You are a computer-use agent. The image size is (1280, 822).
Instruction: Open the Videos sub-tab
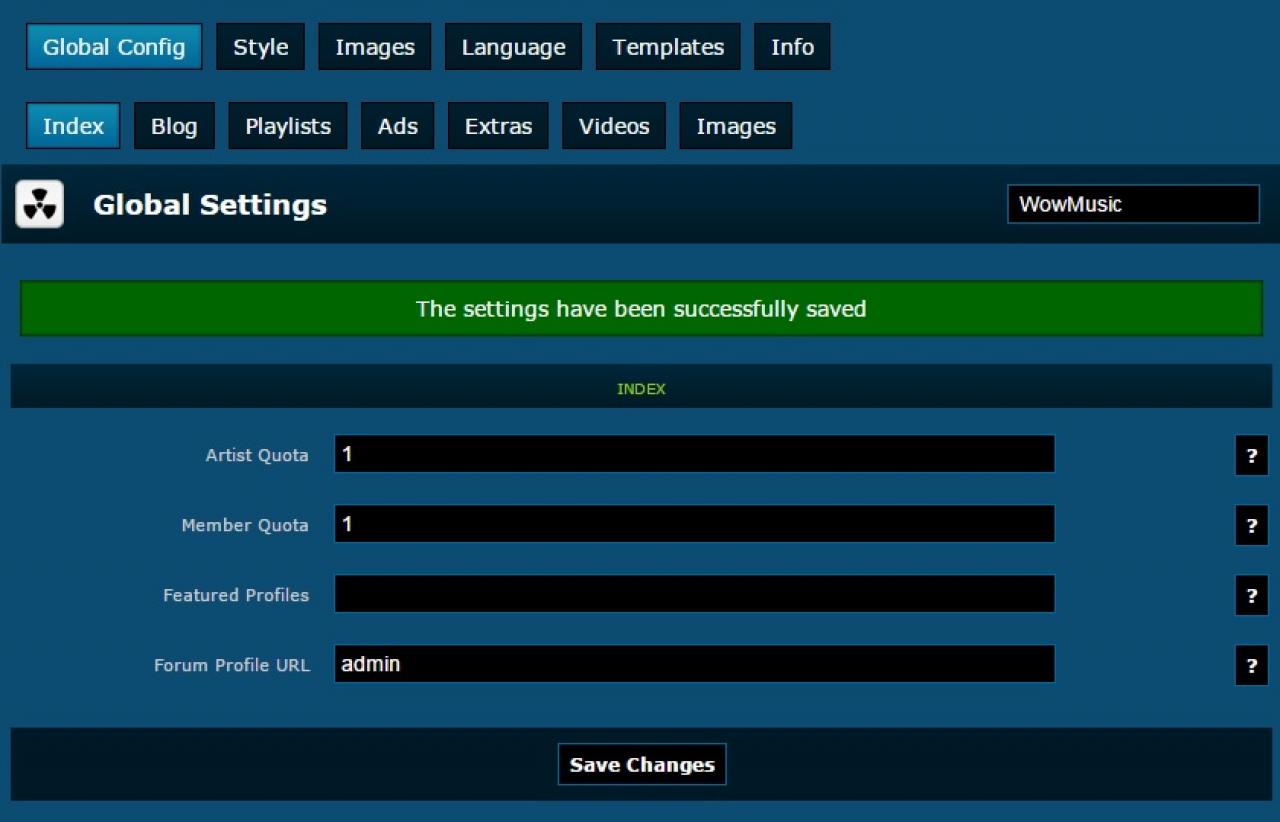[614, 126]
